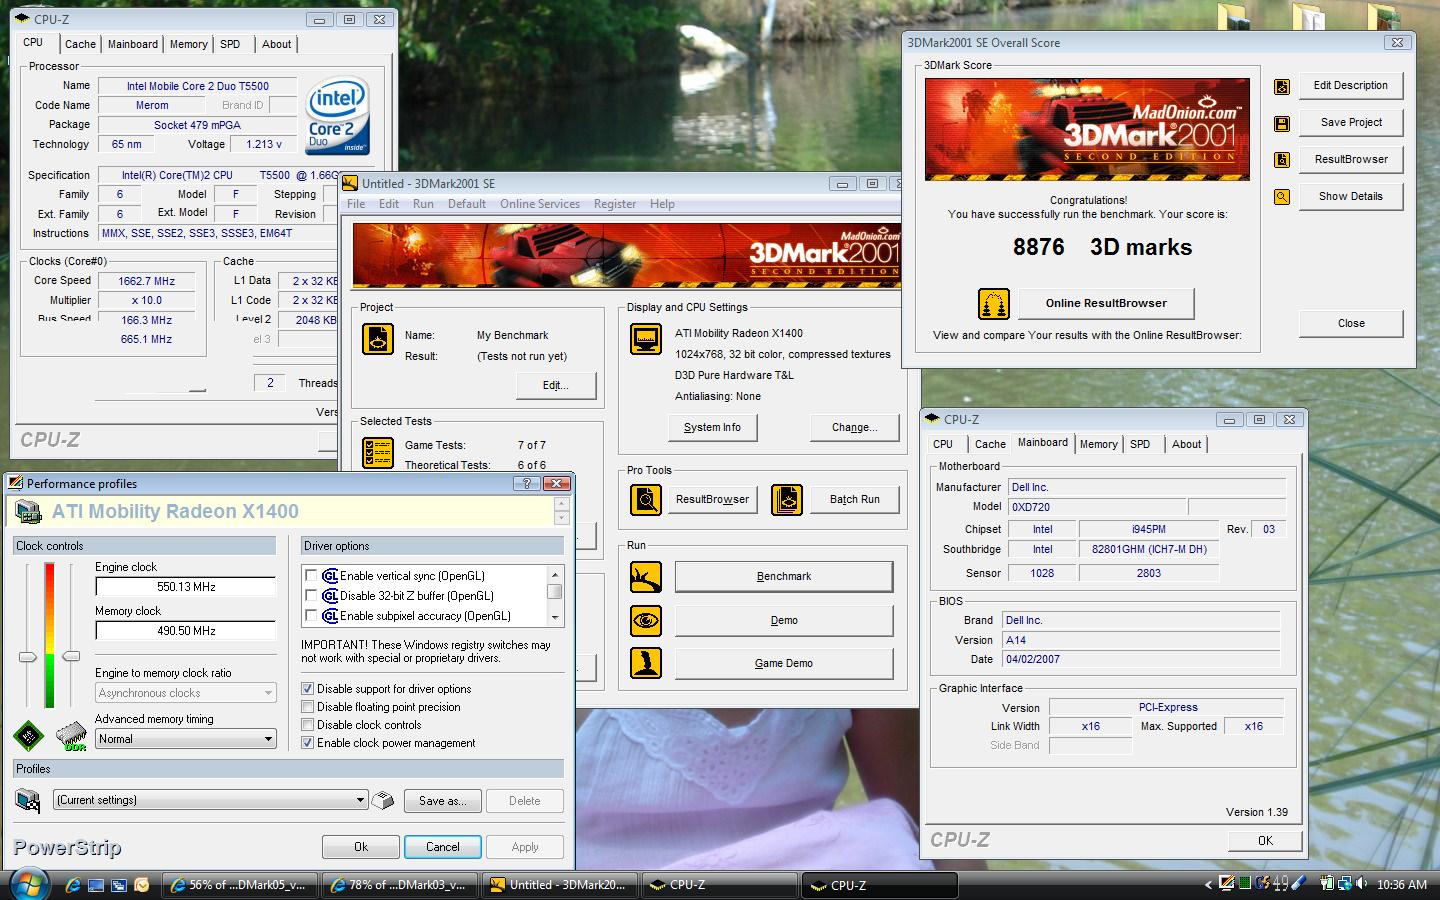Screen dimensions: 1440x900
Task: Click the Game Demo joystick icon
Action: click(646, 663)
